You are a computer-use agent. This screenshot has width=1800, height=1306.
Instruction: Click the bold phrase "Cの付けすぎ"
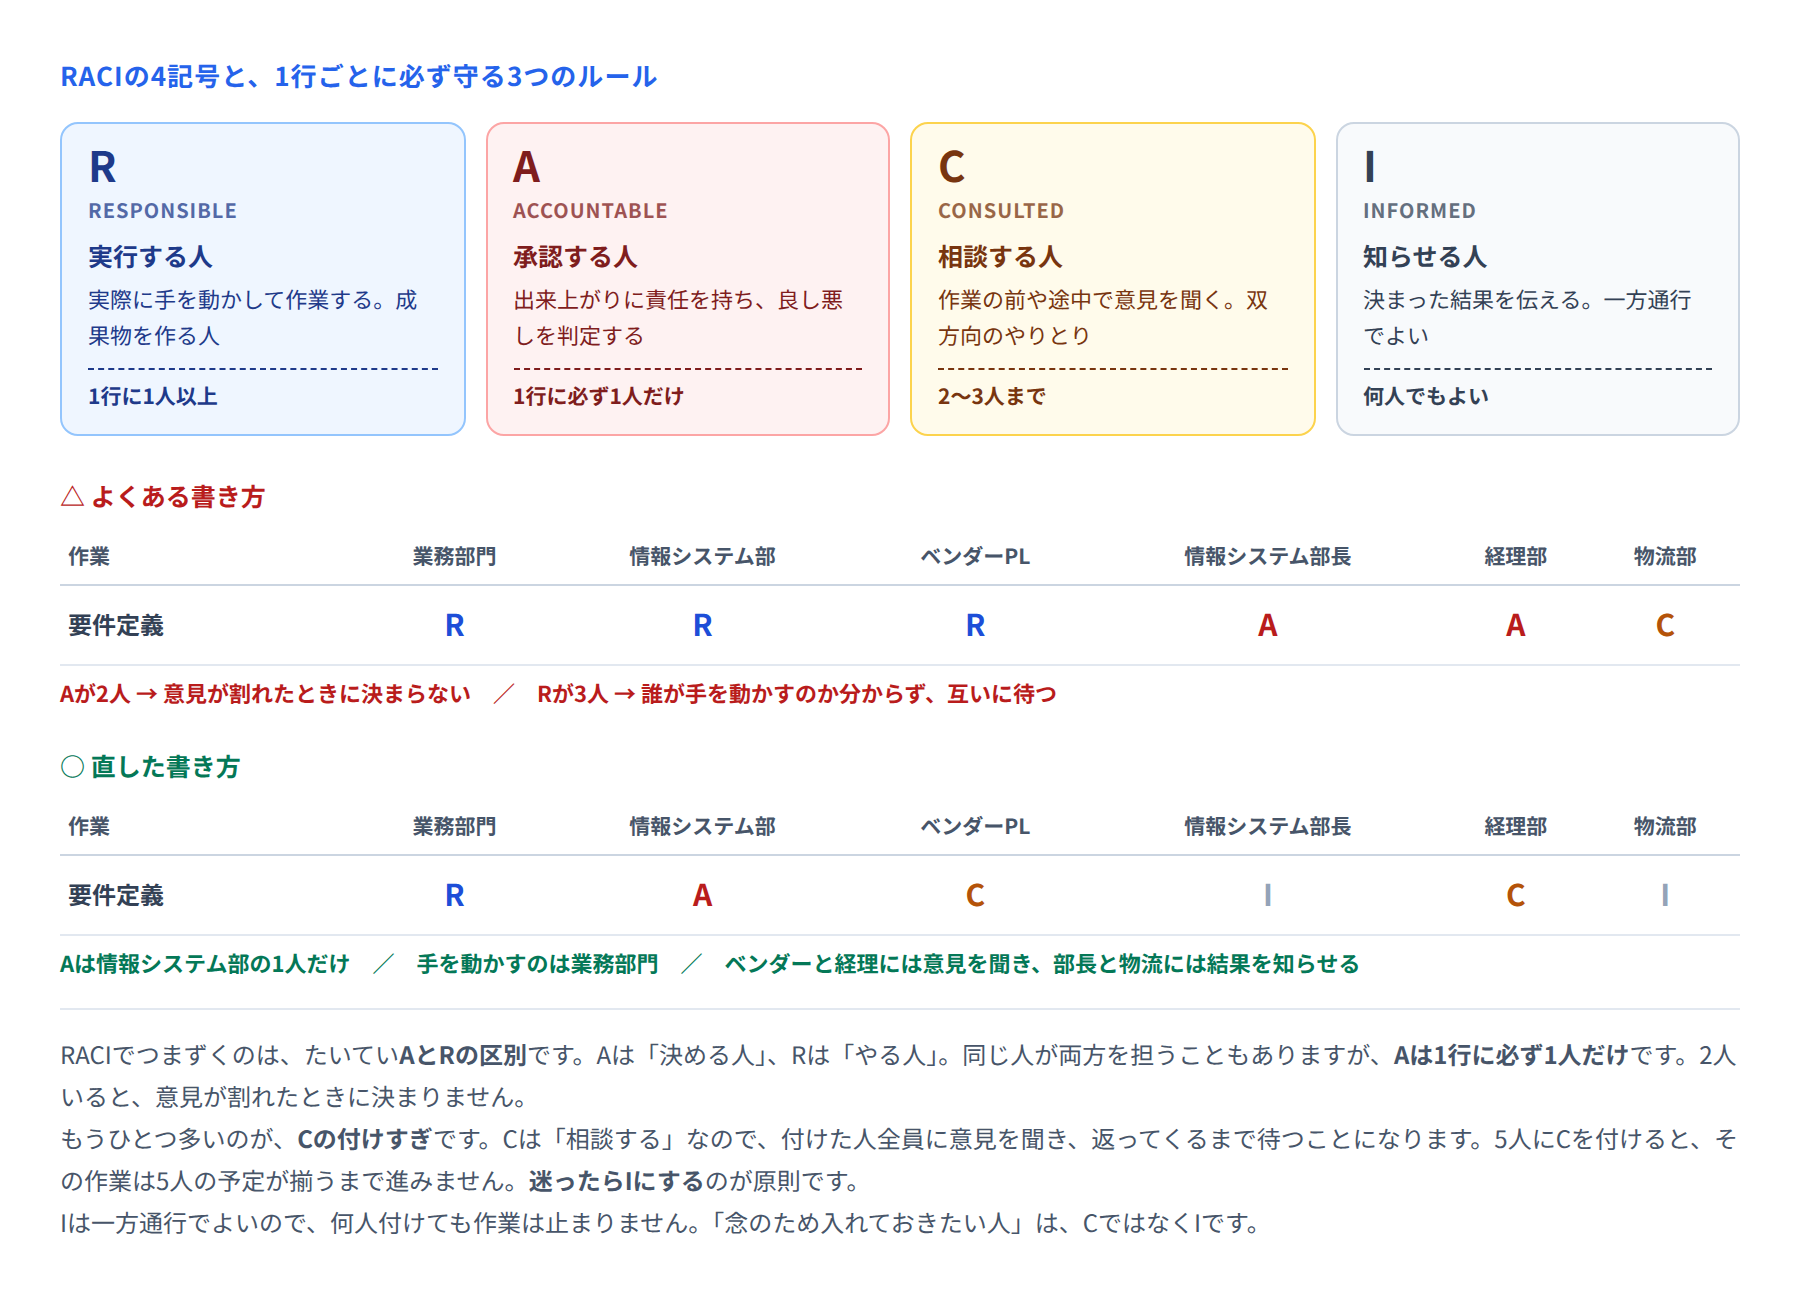365,1140
